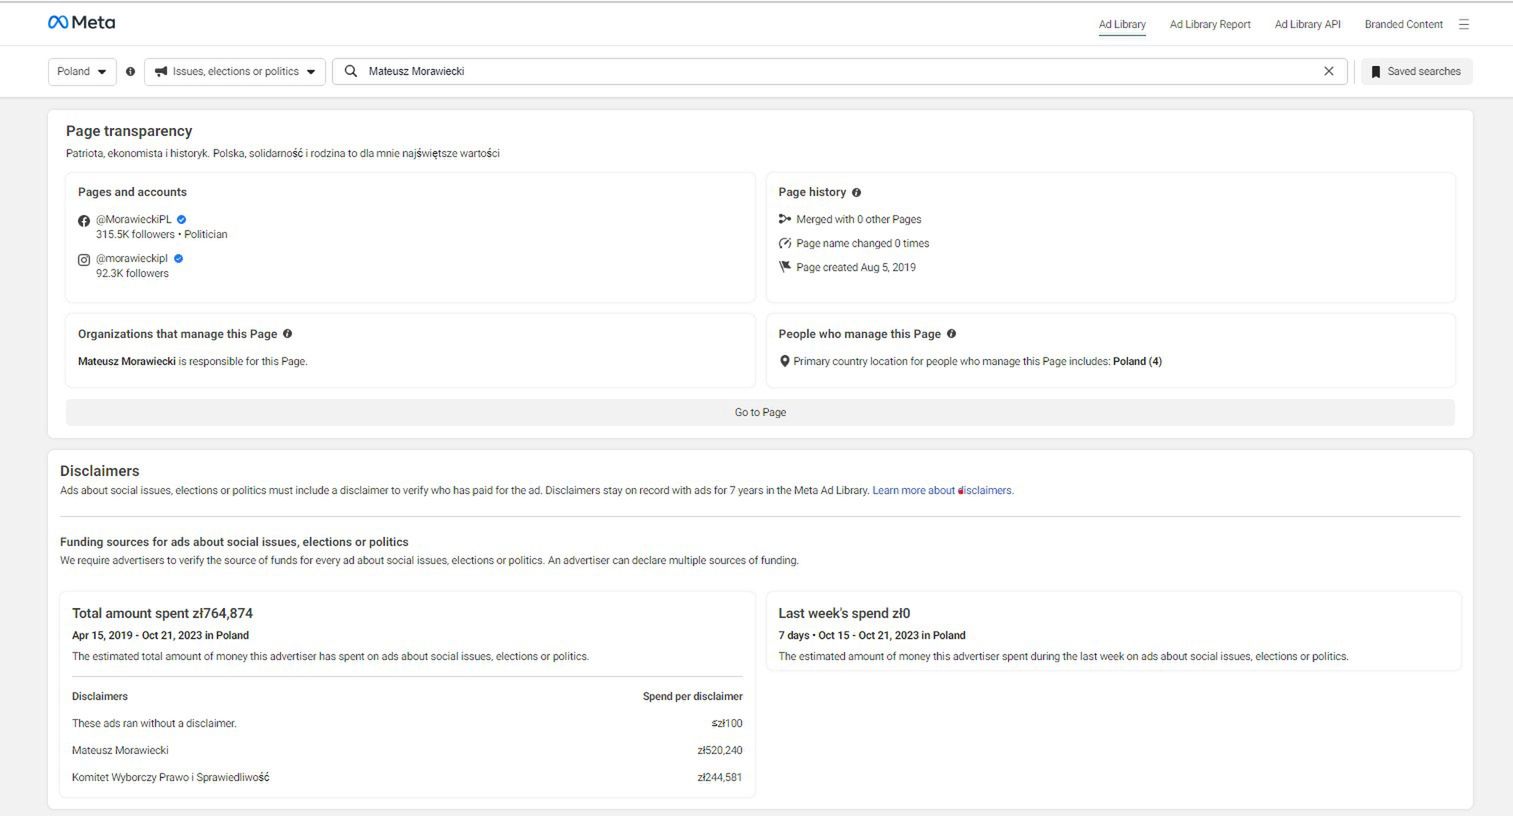The height and width of the screenshot is (816, 1513).
Task: Select 'These ads ran without a disclaimer' row
Action: tap(407, 723)
